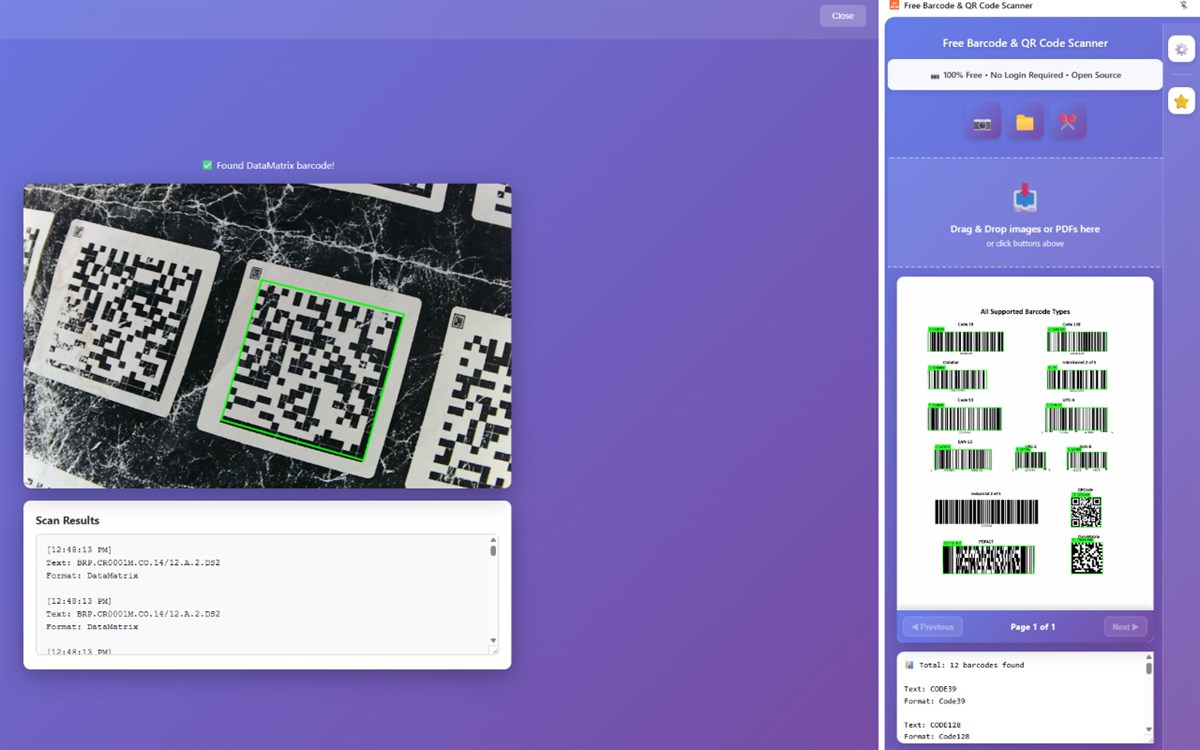The image size is (1200, 750).
Task: Click the camera scan icon
Action: [982, 123]
